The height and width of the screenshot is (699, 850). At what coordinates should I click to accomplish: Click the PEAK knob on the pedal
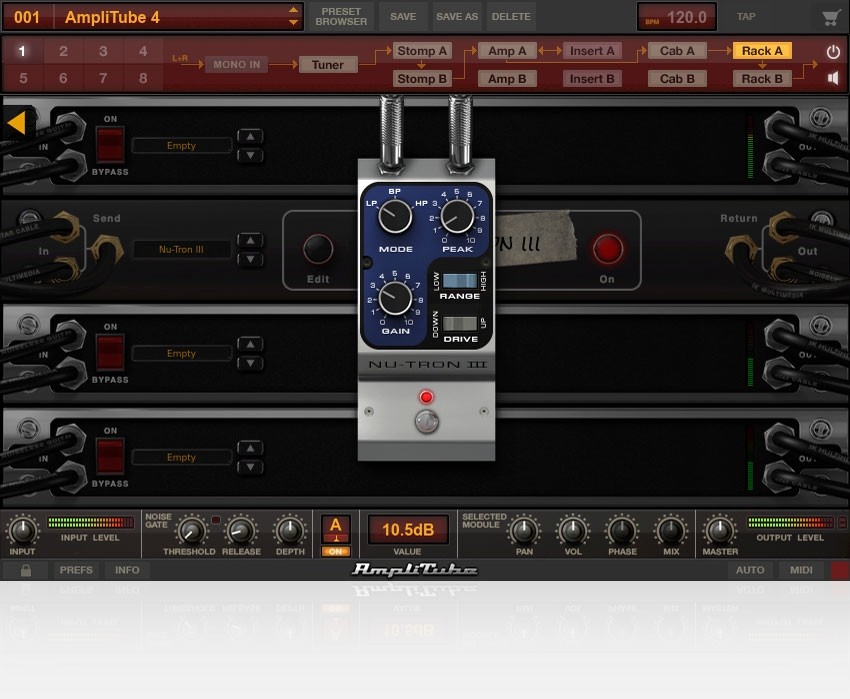pos(457,216)
